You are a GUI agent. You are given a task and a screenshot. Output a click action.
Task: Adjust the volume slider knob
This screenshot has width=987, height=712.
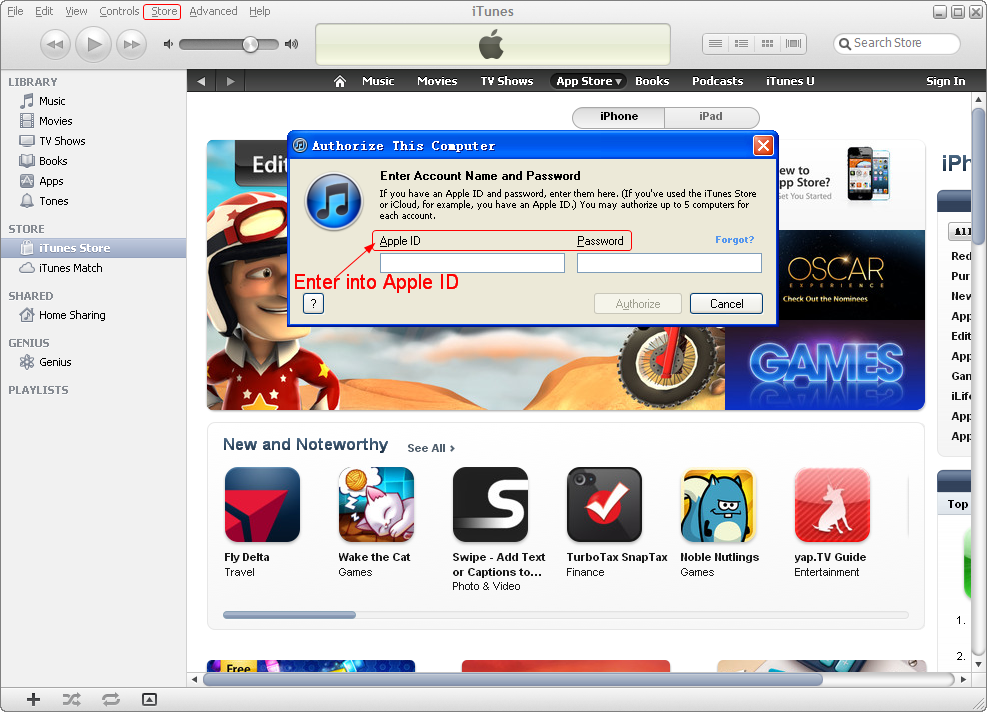pyautogui.click(x=251, y=44)
